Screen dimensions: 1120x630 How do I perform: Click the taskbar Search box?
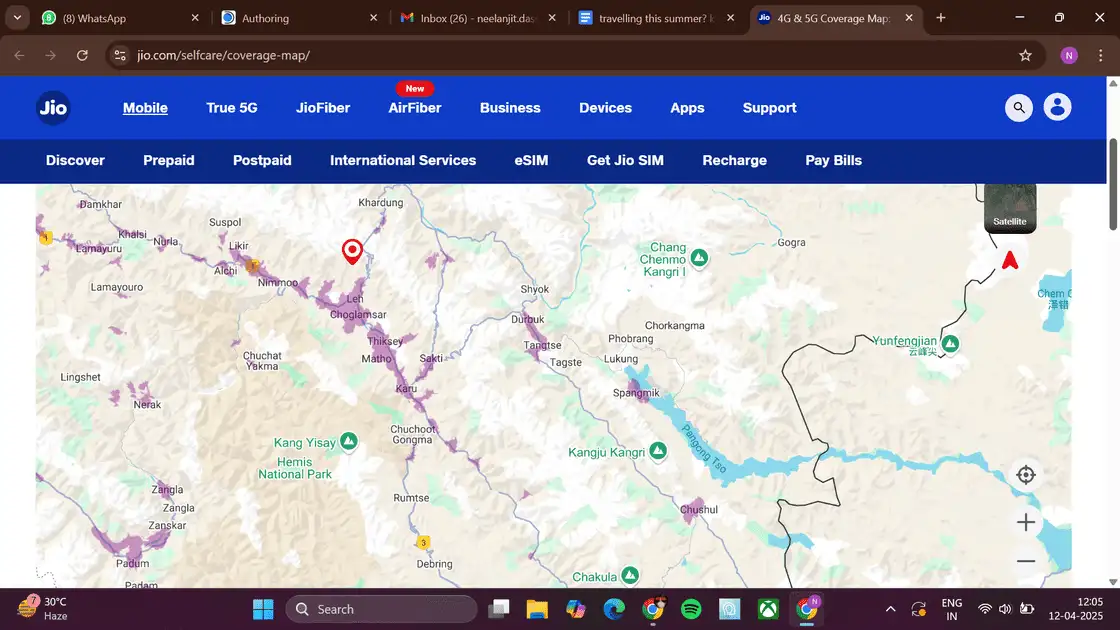(x=382, y=608)
